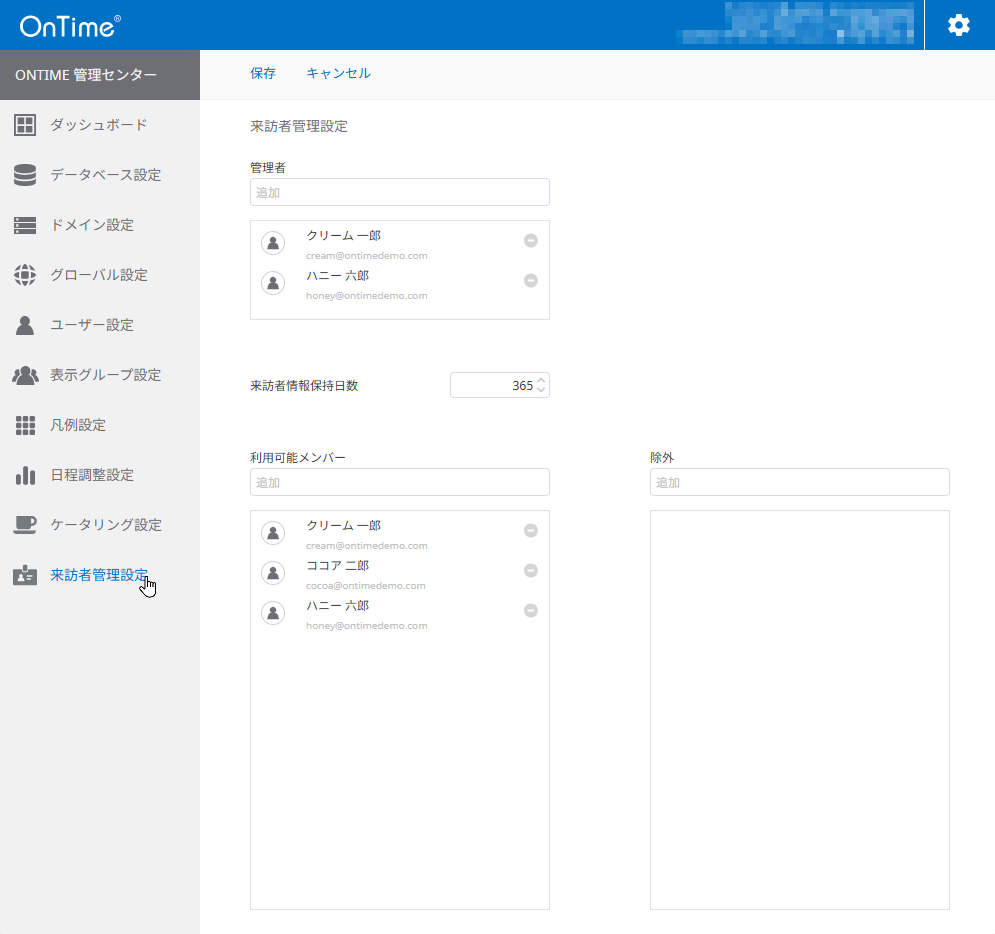Image resolution: width=995 pixels, height=934 pixels.
Task: Focus the 除外 add input field
Action: click(x=800, y=482)
